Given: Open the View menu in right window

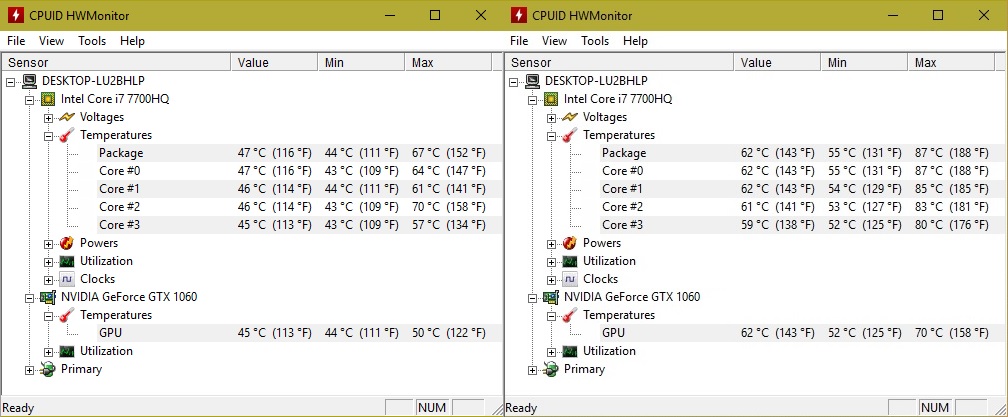Looking at the screenshot, I should tap(555, 41).
